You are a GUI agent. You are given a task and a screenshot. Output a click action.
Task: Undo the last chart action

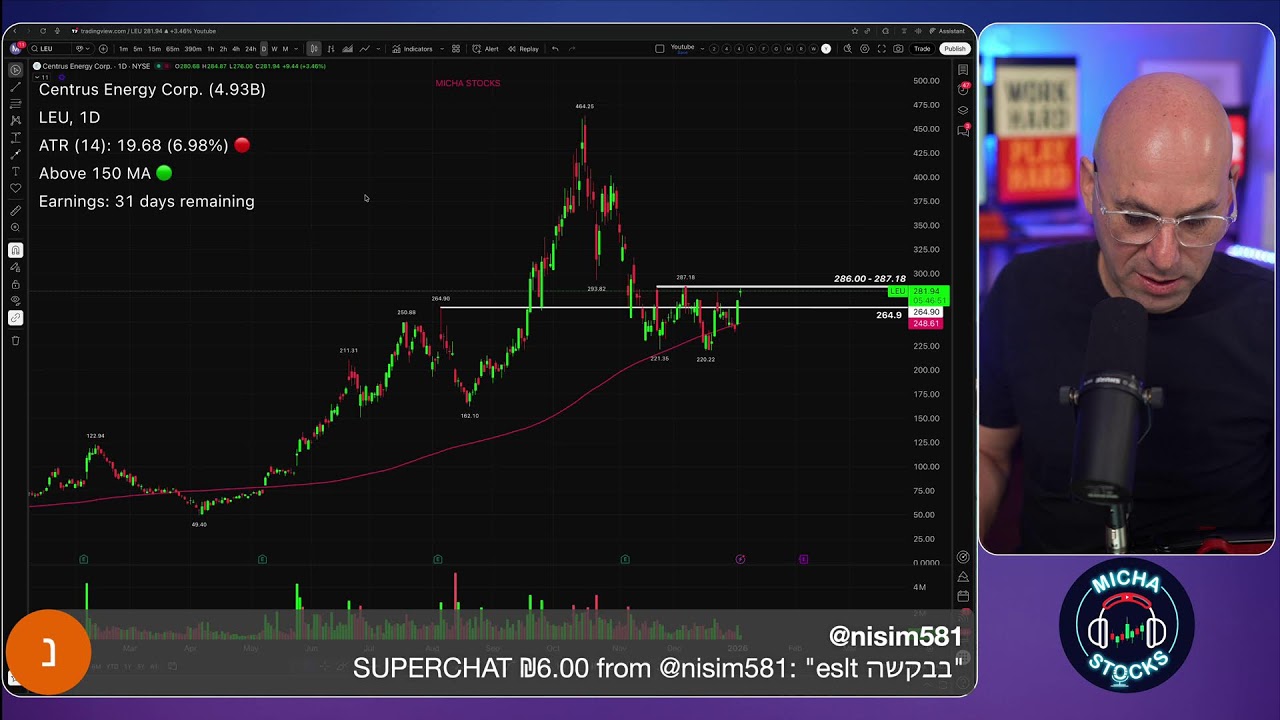coord(555,48)
